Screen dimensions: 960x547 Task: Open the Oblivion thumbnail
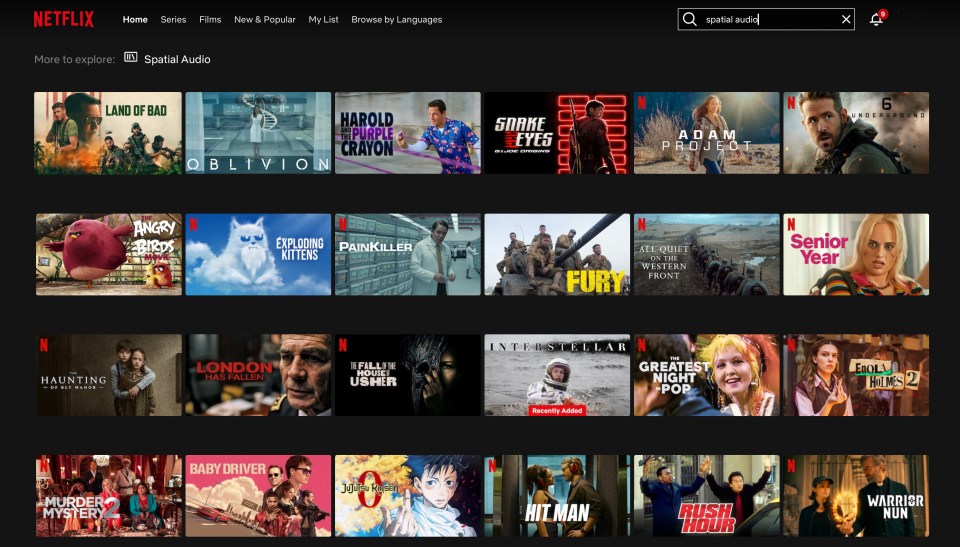coord(258,133)
